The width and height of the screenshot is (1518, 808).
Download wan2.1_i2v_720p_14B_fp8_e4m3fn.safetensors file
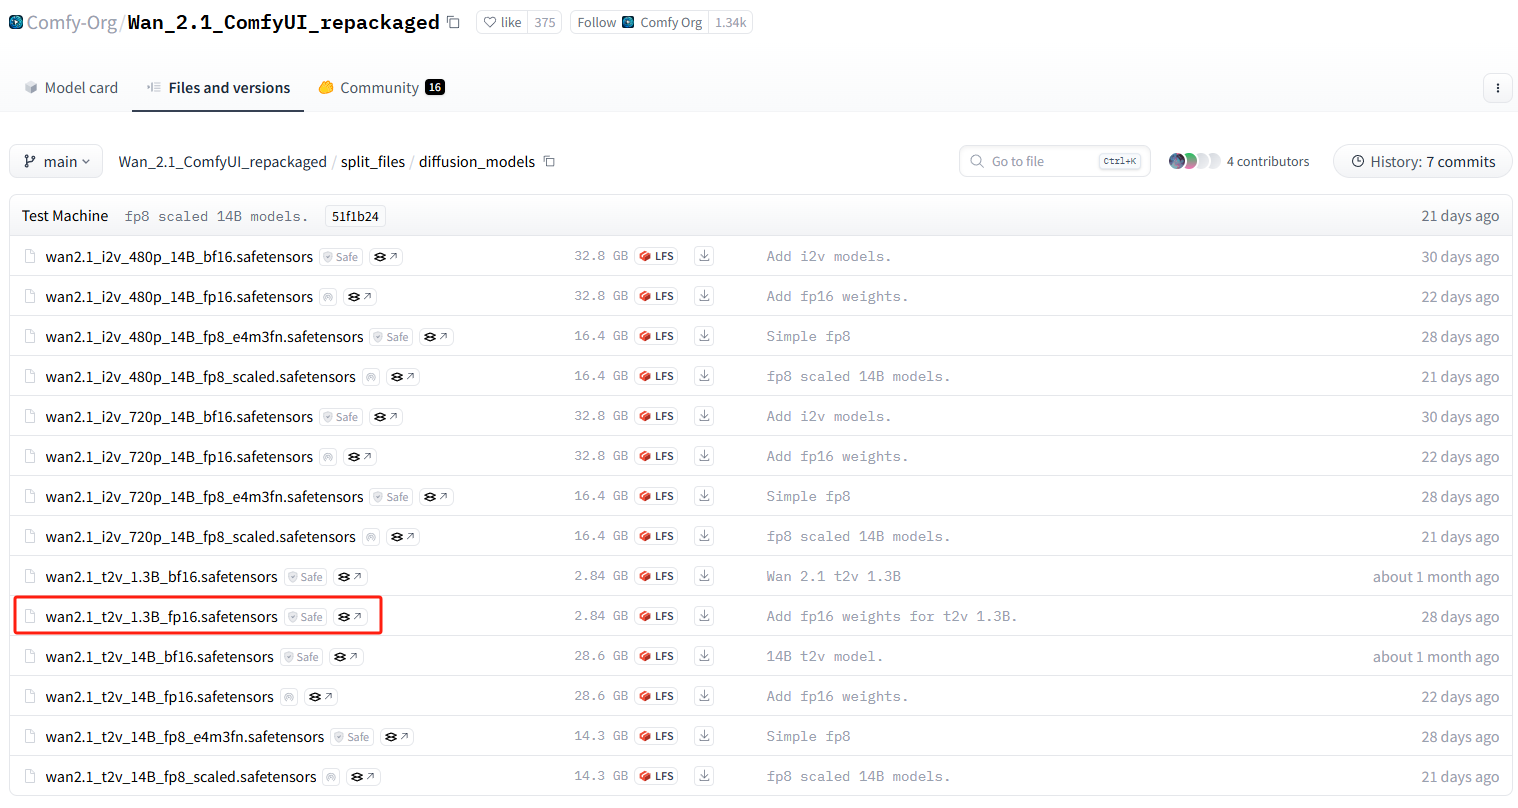[704, 496]
